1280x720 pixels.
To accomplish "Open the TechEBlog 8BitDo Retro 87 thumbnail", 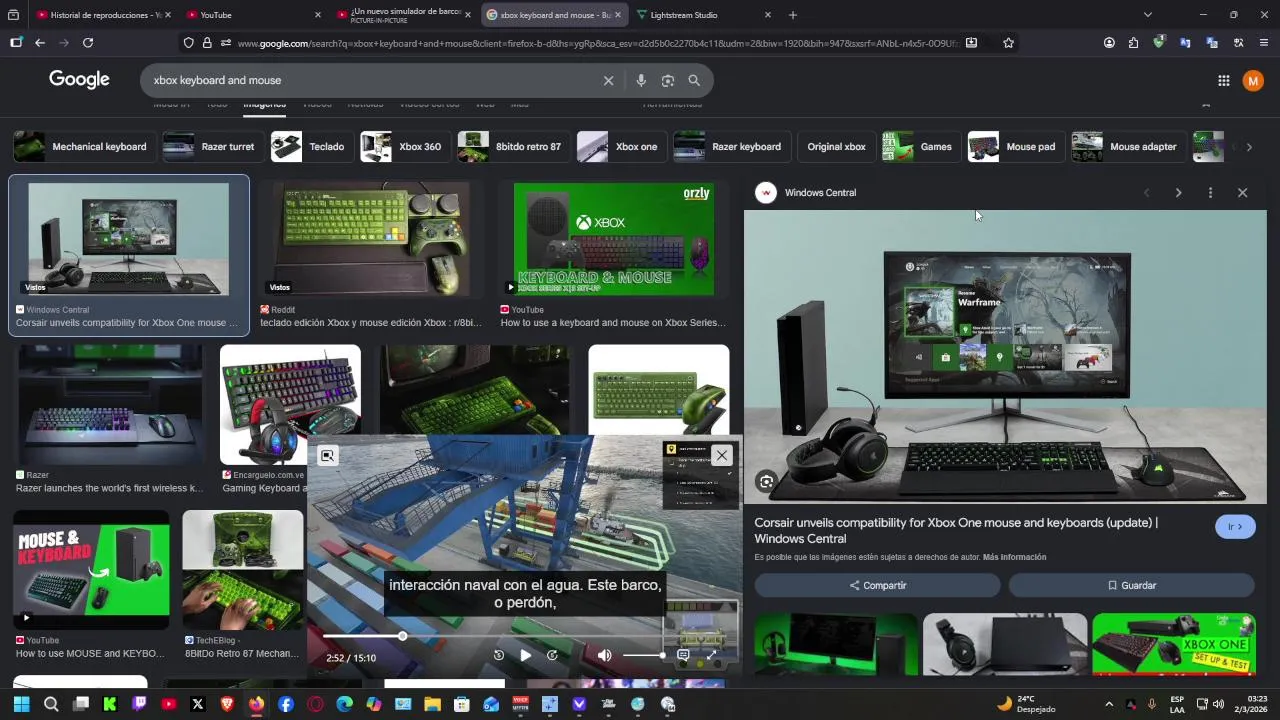I will coord(243,571).
